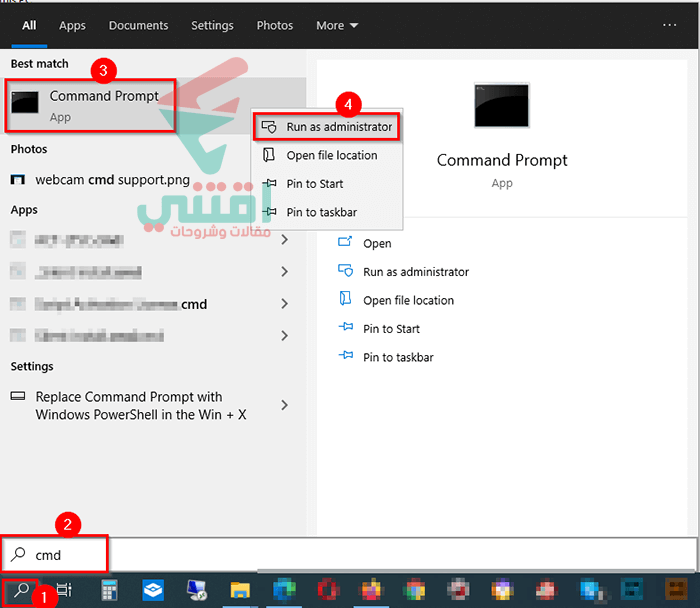700x608 pixels.
Task: Click pin icon next to preview Pin to Start
Action: click(346, 327)
